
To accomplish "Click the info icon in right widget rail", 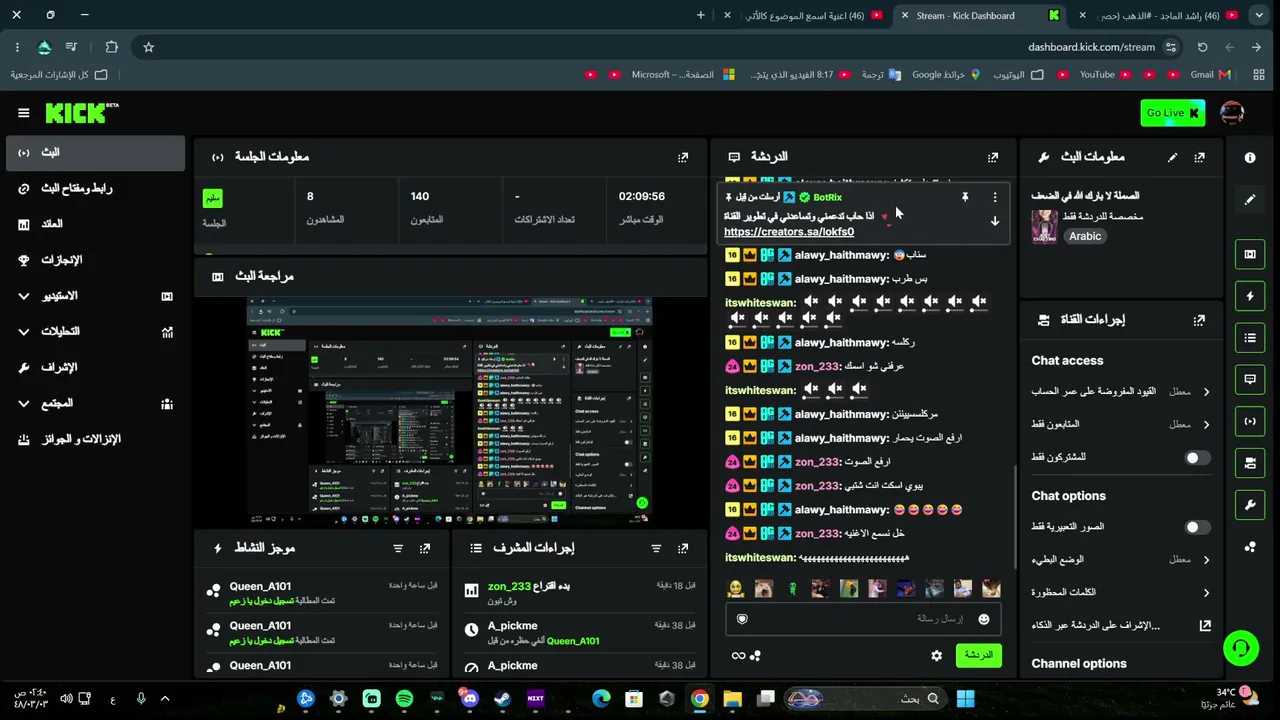I will pos(1250,157).
